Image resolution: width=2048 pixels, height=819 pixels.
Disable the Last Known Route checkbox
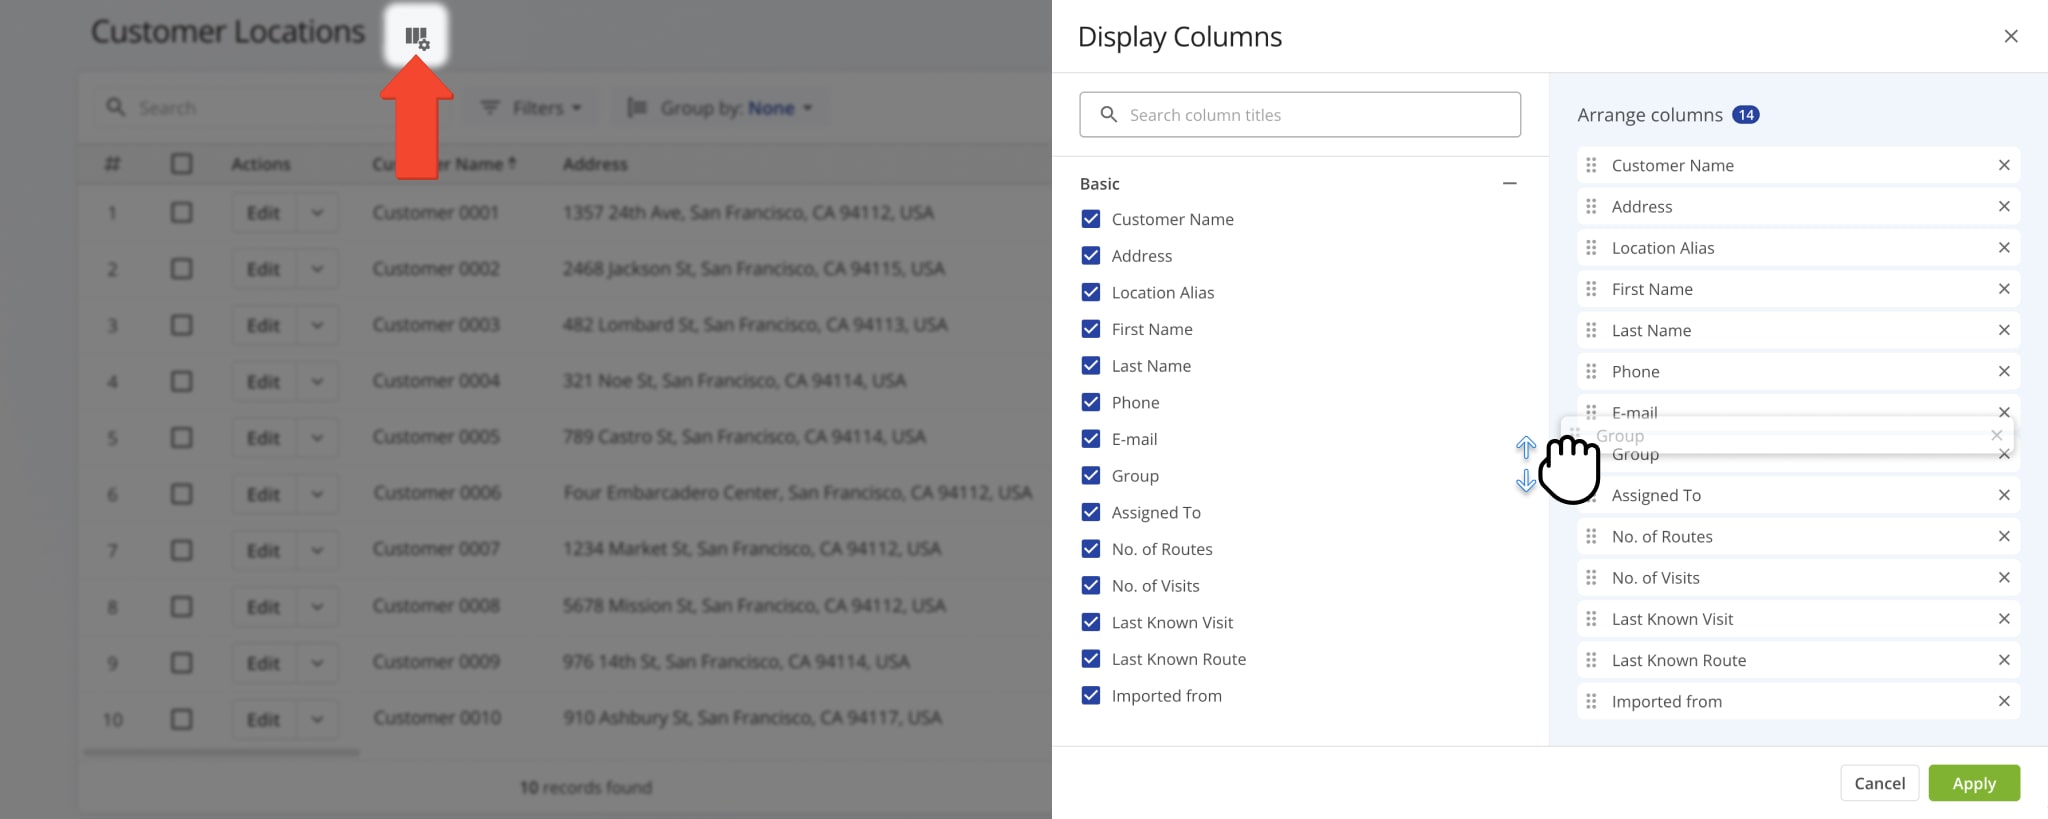point(1091,659)
